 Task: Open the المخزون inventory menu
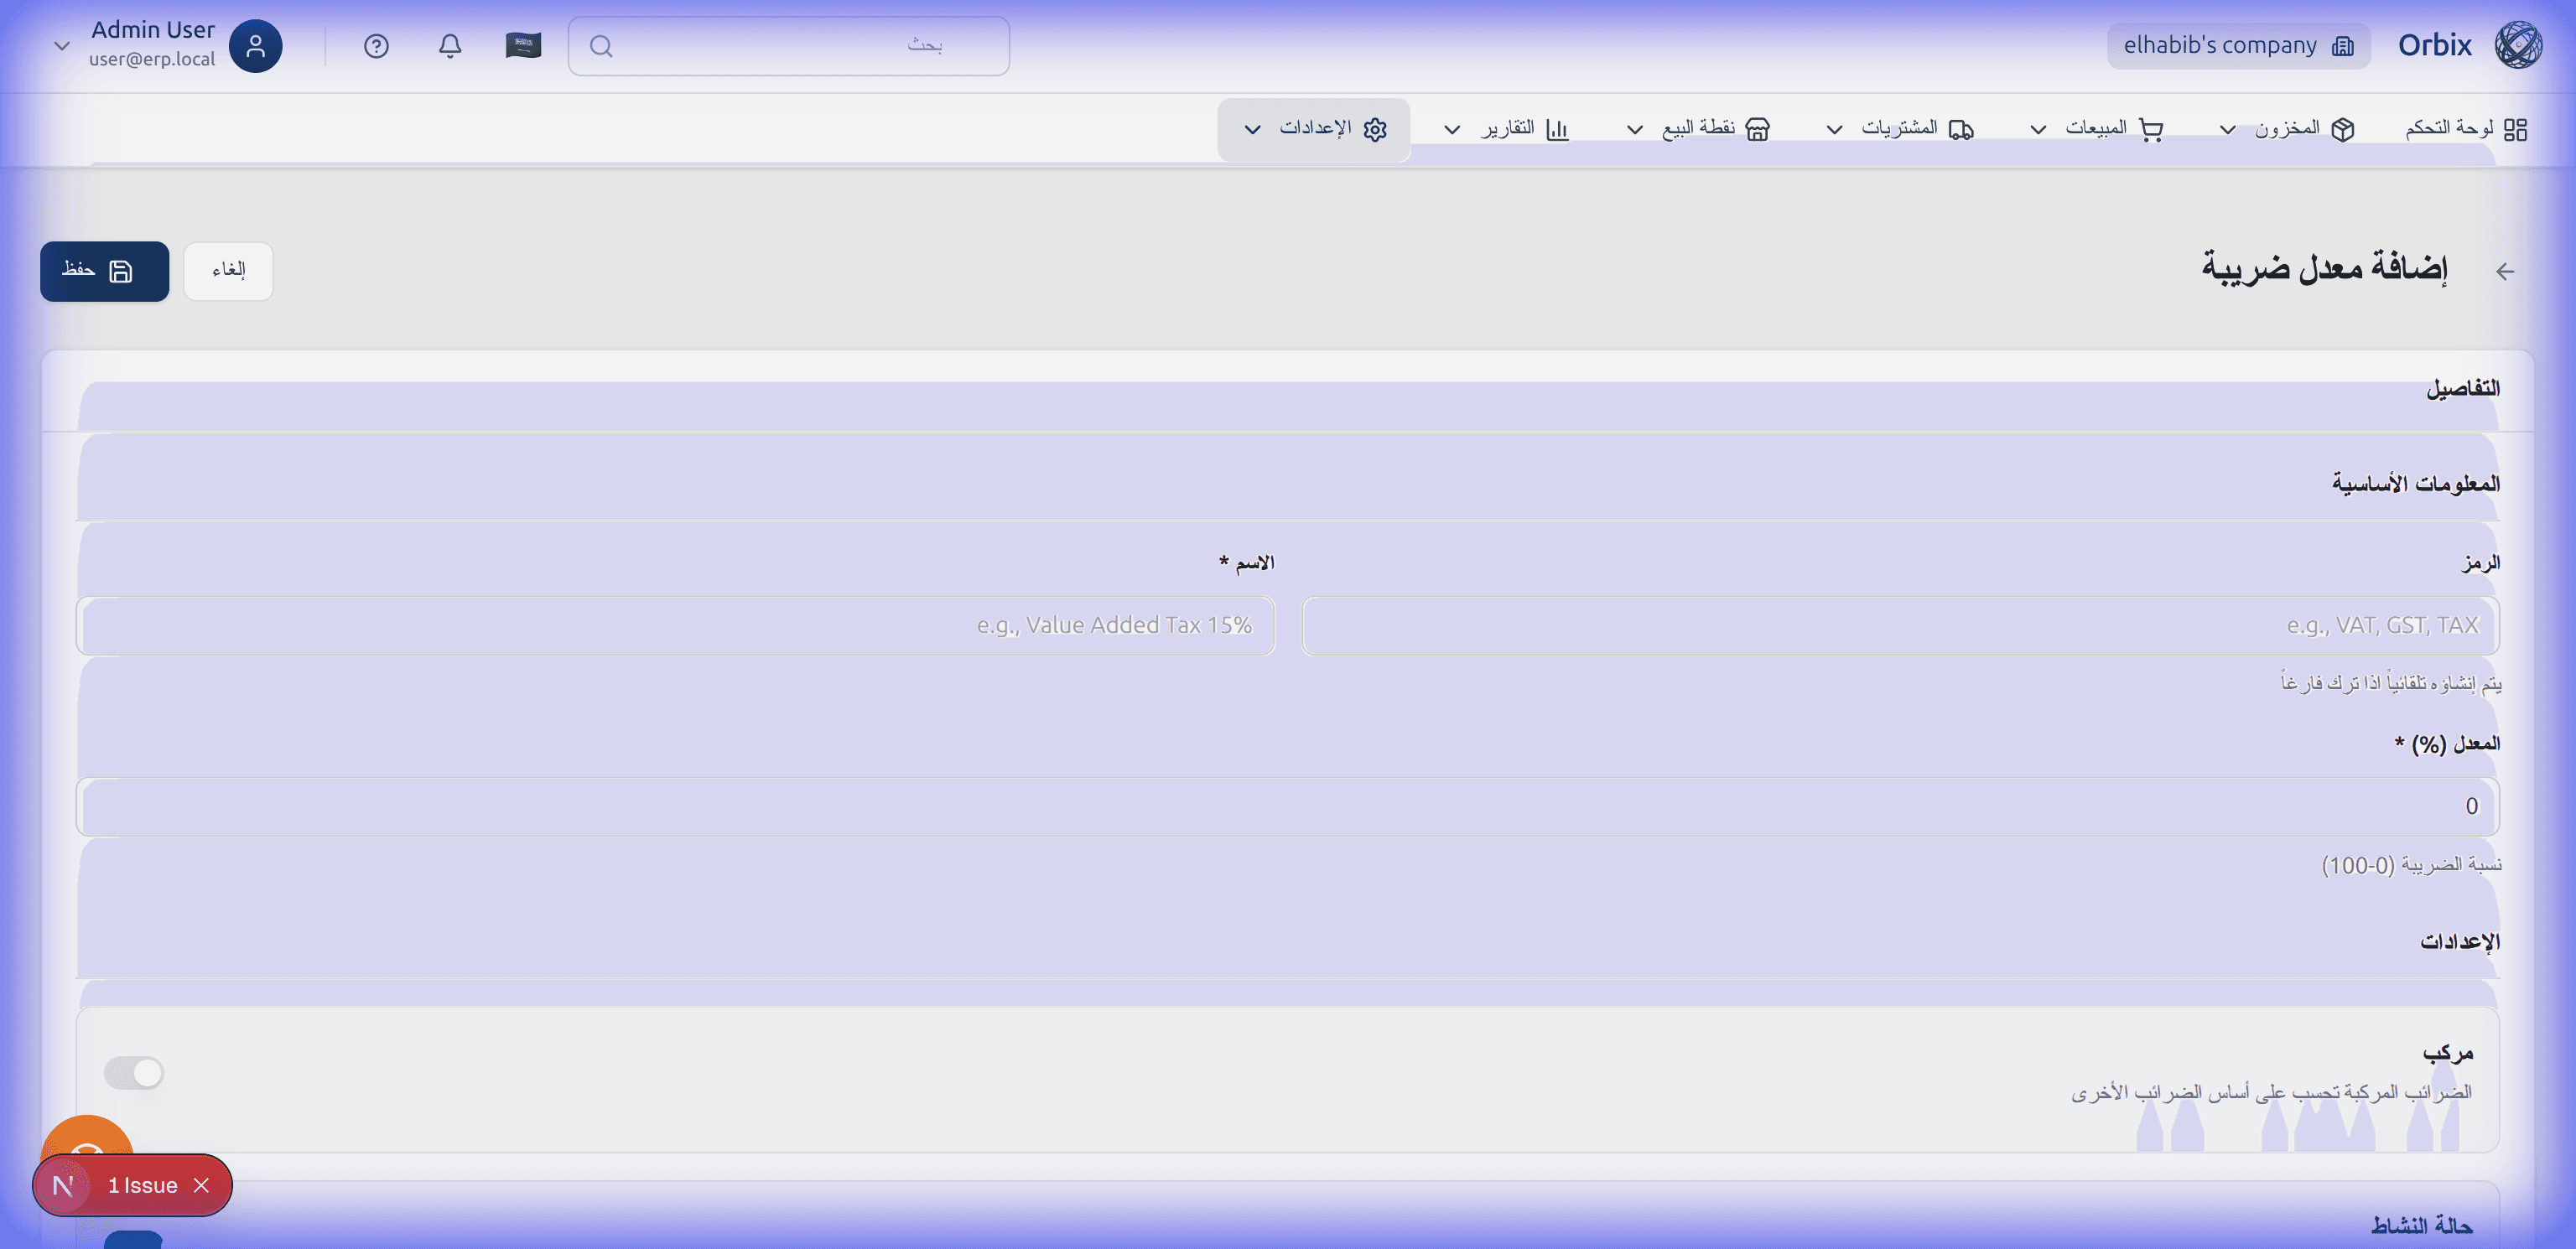point(2288,129)
